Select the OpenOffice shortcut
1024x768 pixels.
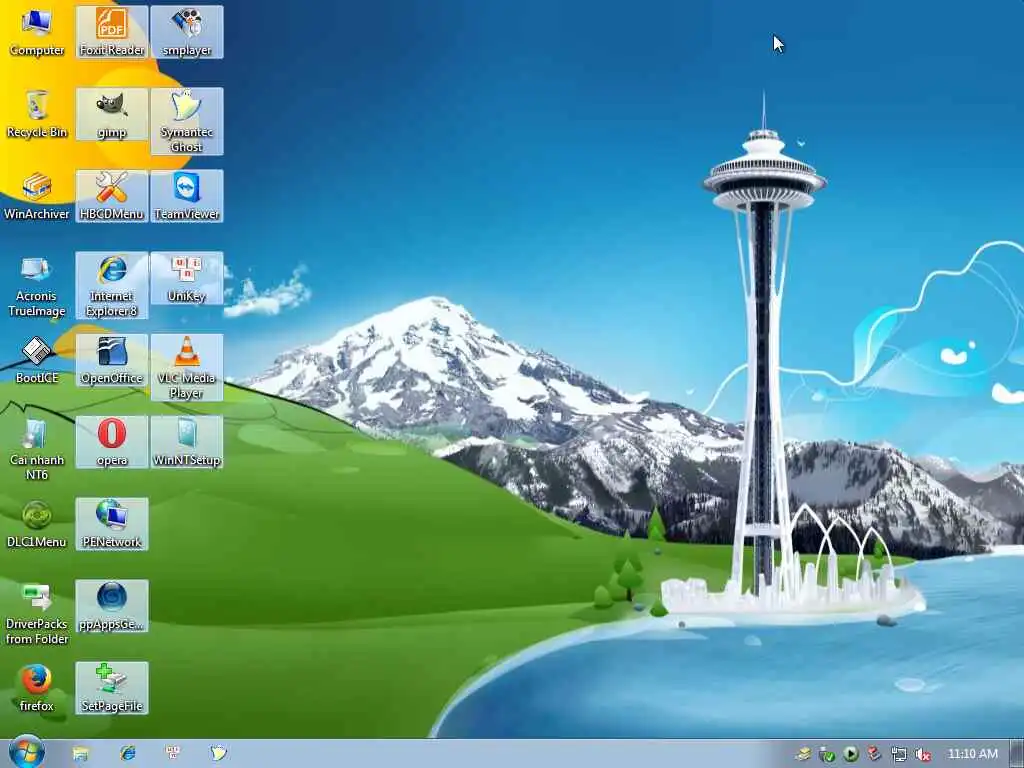(x=112, y=360)
